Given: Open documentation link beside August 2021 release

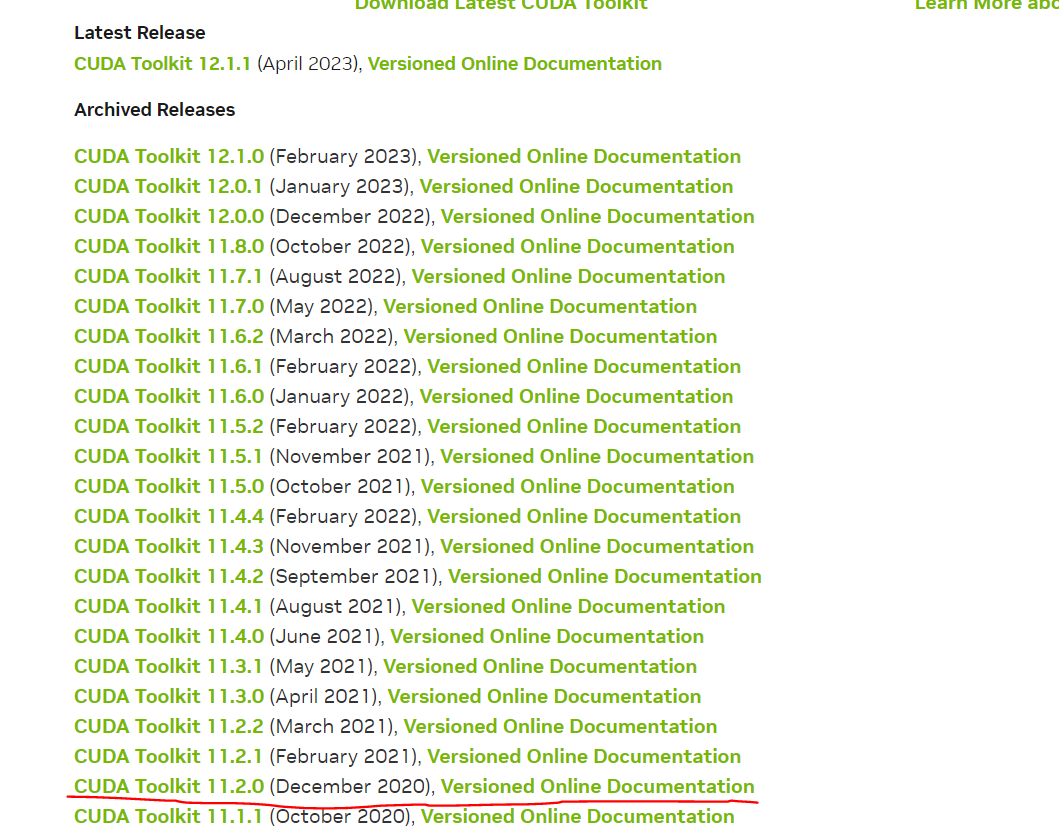Looking at the screenshot, I should (569, 606).
